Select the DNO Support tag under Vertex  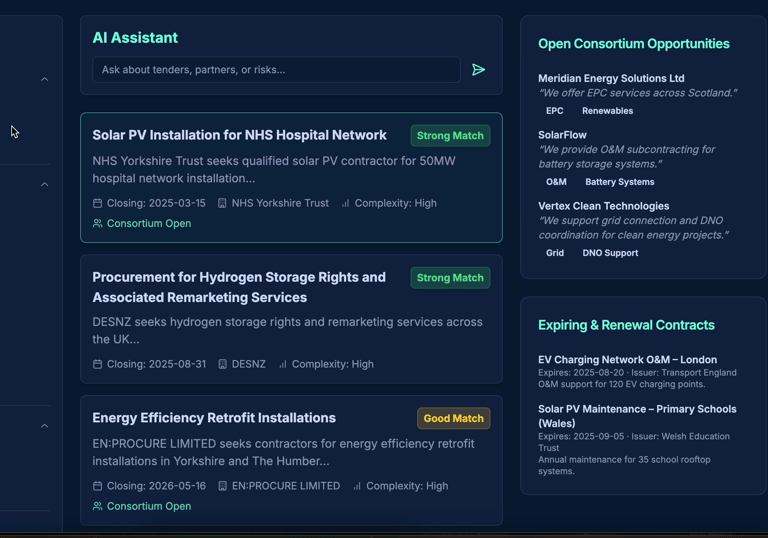(610, 253)
